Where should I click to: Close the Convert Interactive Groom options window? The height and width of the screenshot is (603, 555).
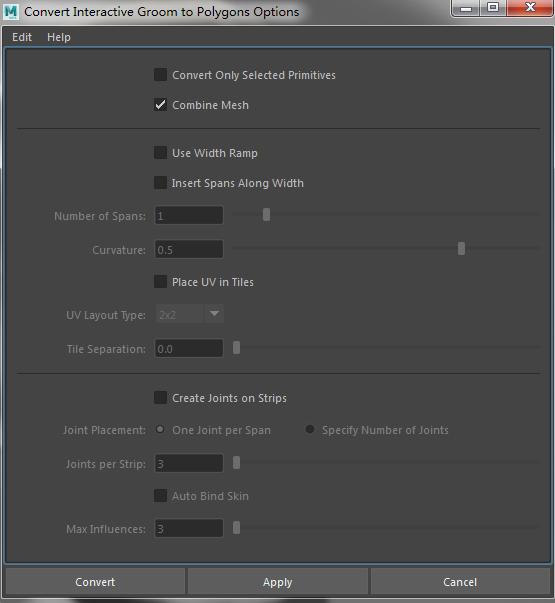(x=530, y=8)
